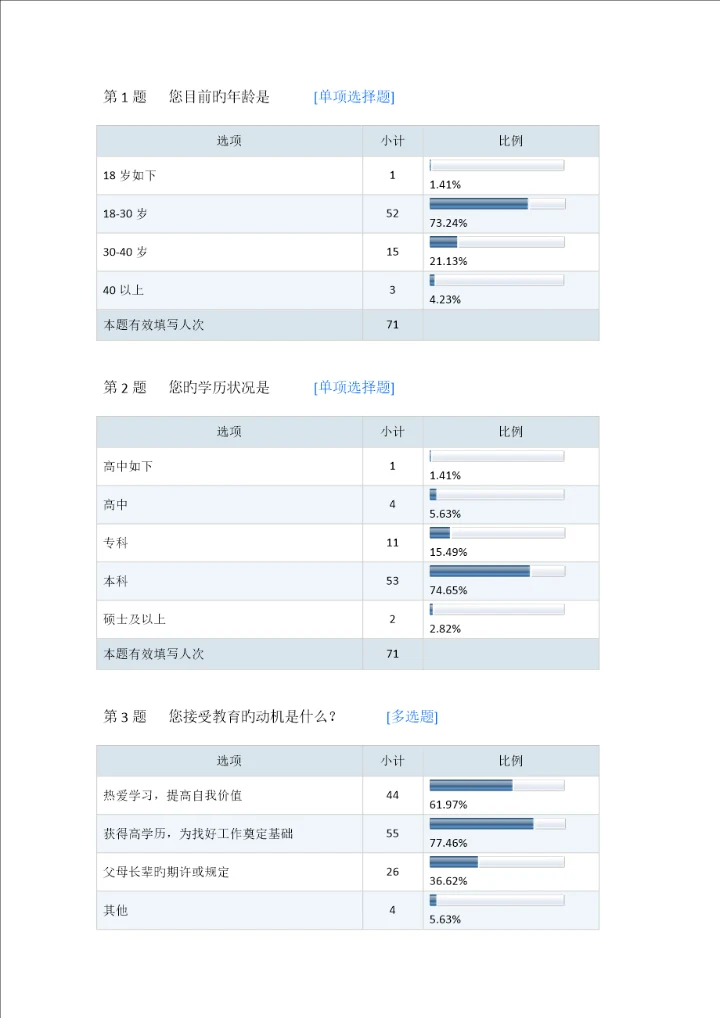Click the 第 3 题 您接受教育的动机是什么 heading
Image resolution: width=720 pixels, height=1018 pixels.
tap(220, 717)
